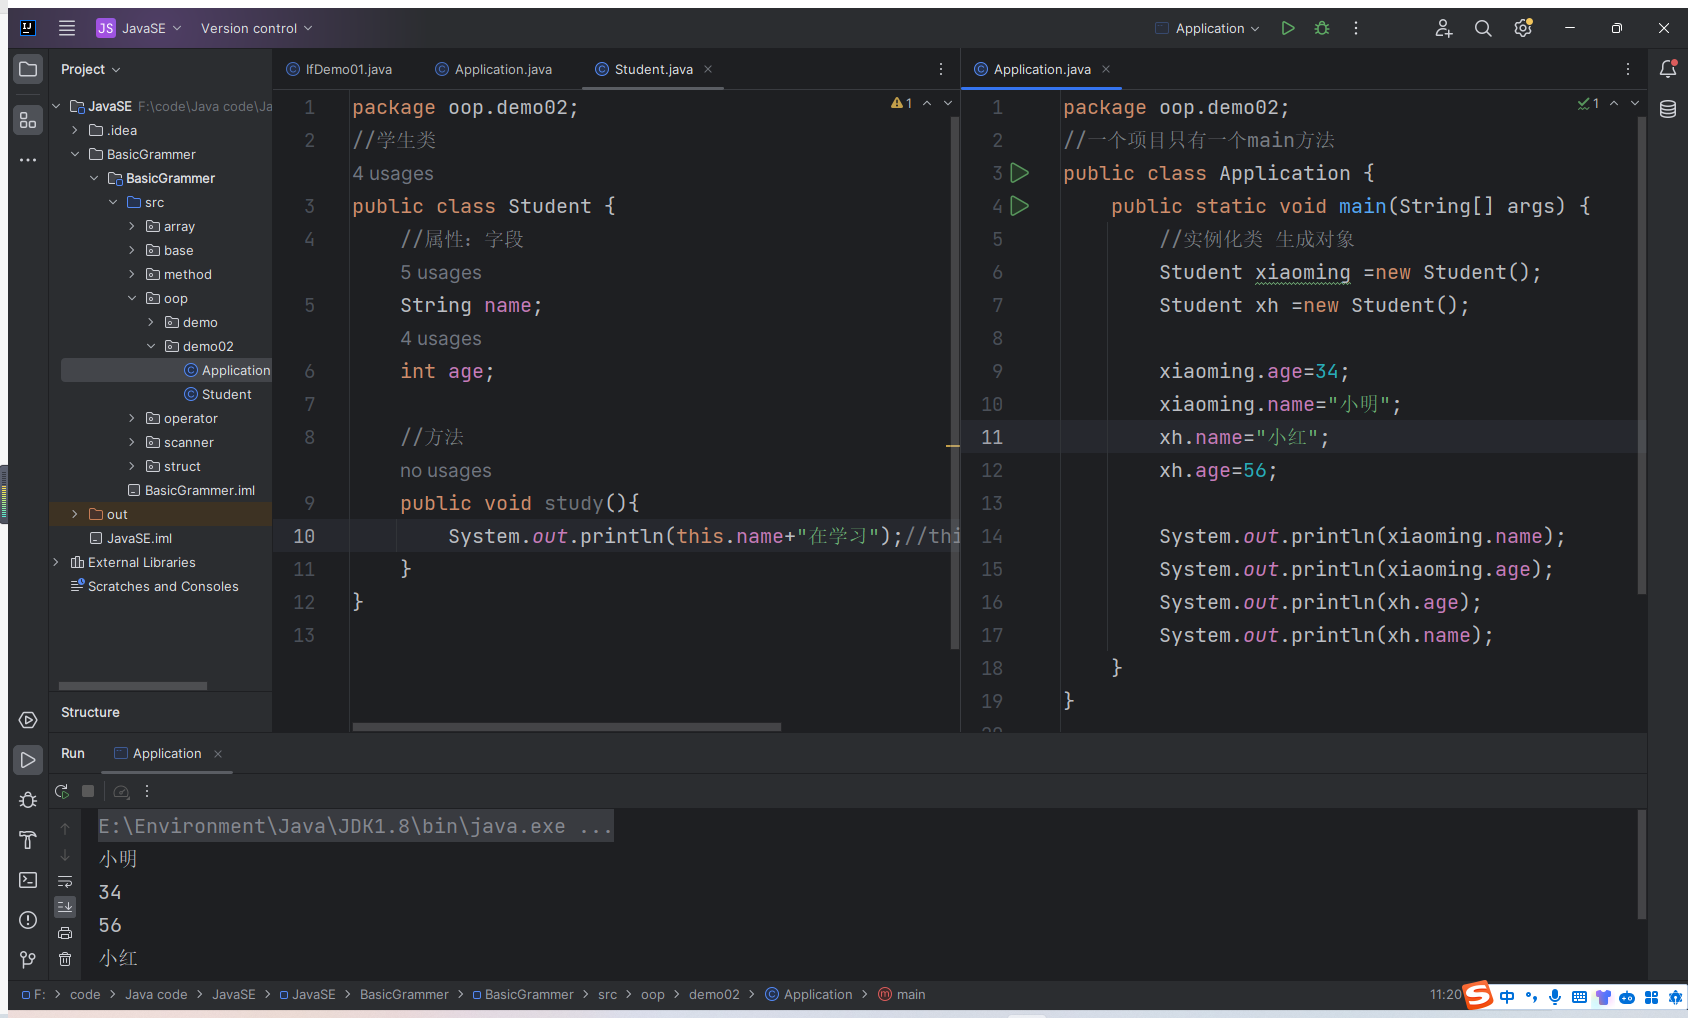Click run gutter icon beside main method

[x=1019, y=206]
